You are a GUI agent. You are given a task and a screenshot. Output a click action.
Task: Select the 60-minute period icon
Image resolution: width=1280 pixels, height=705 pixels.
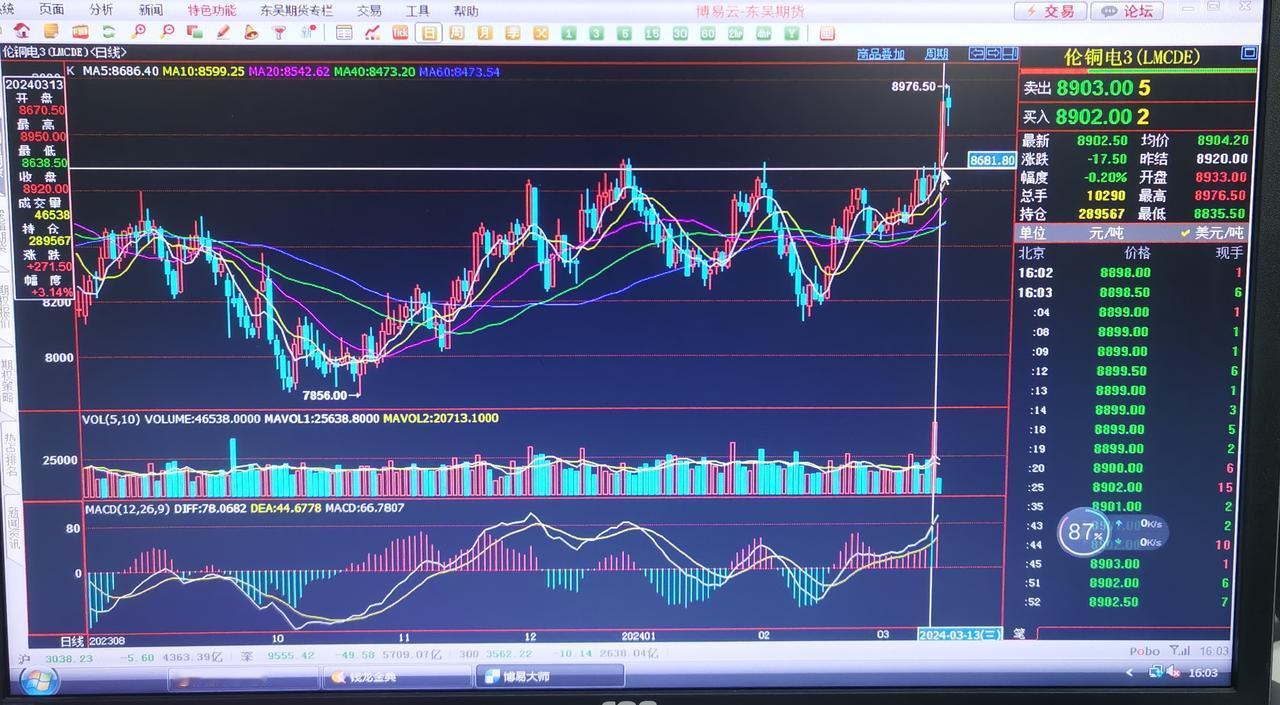pos(708,32)
